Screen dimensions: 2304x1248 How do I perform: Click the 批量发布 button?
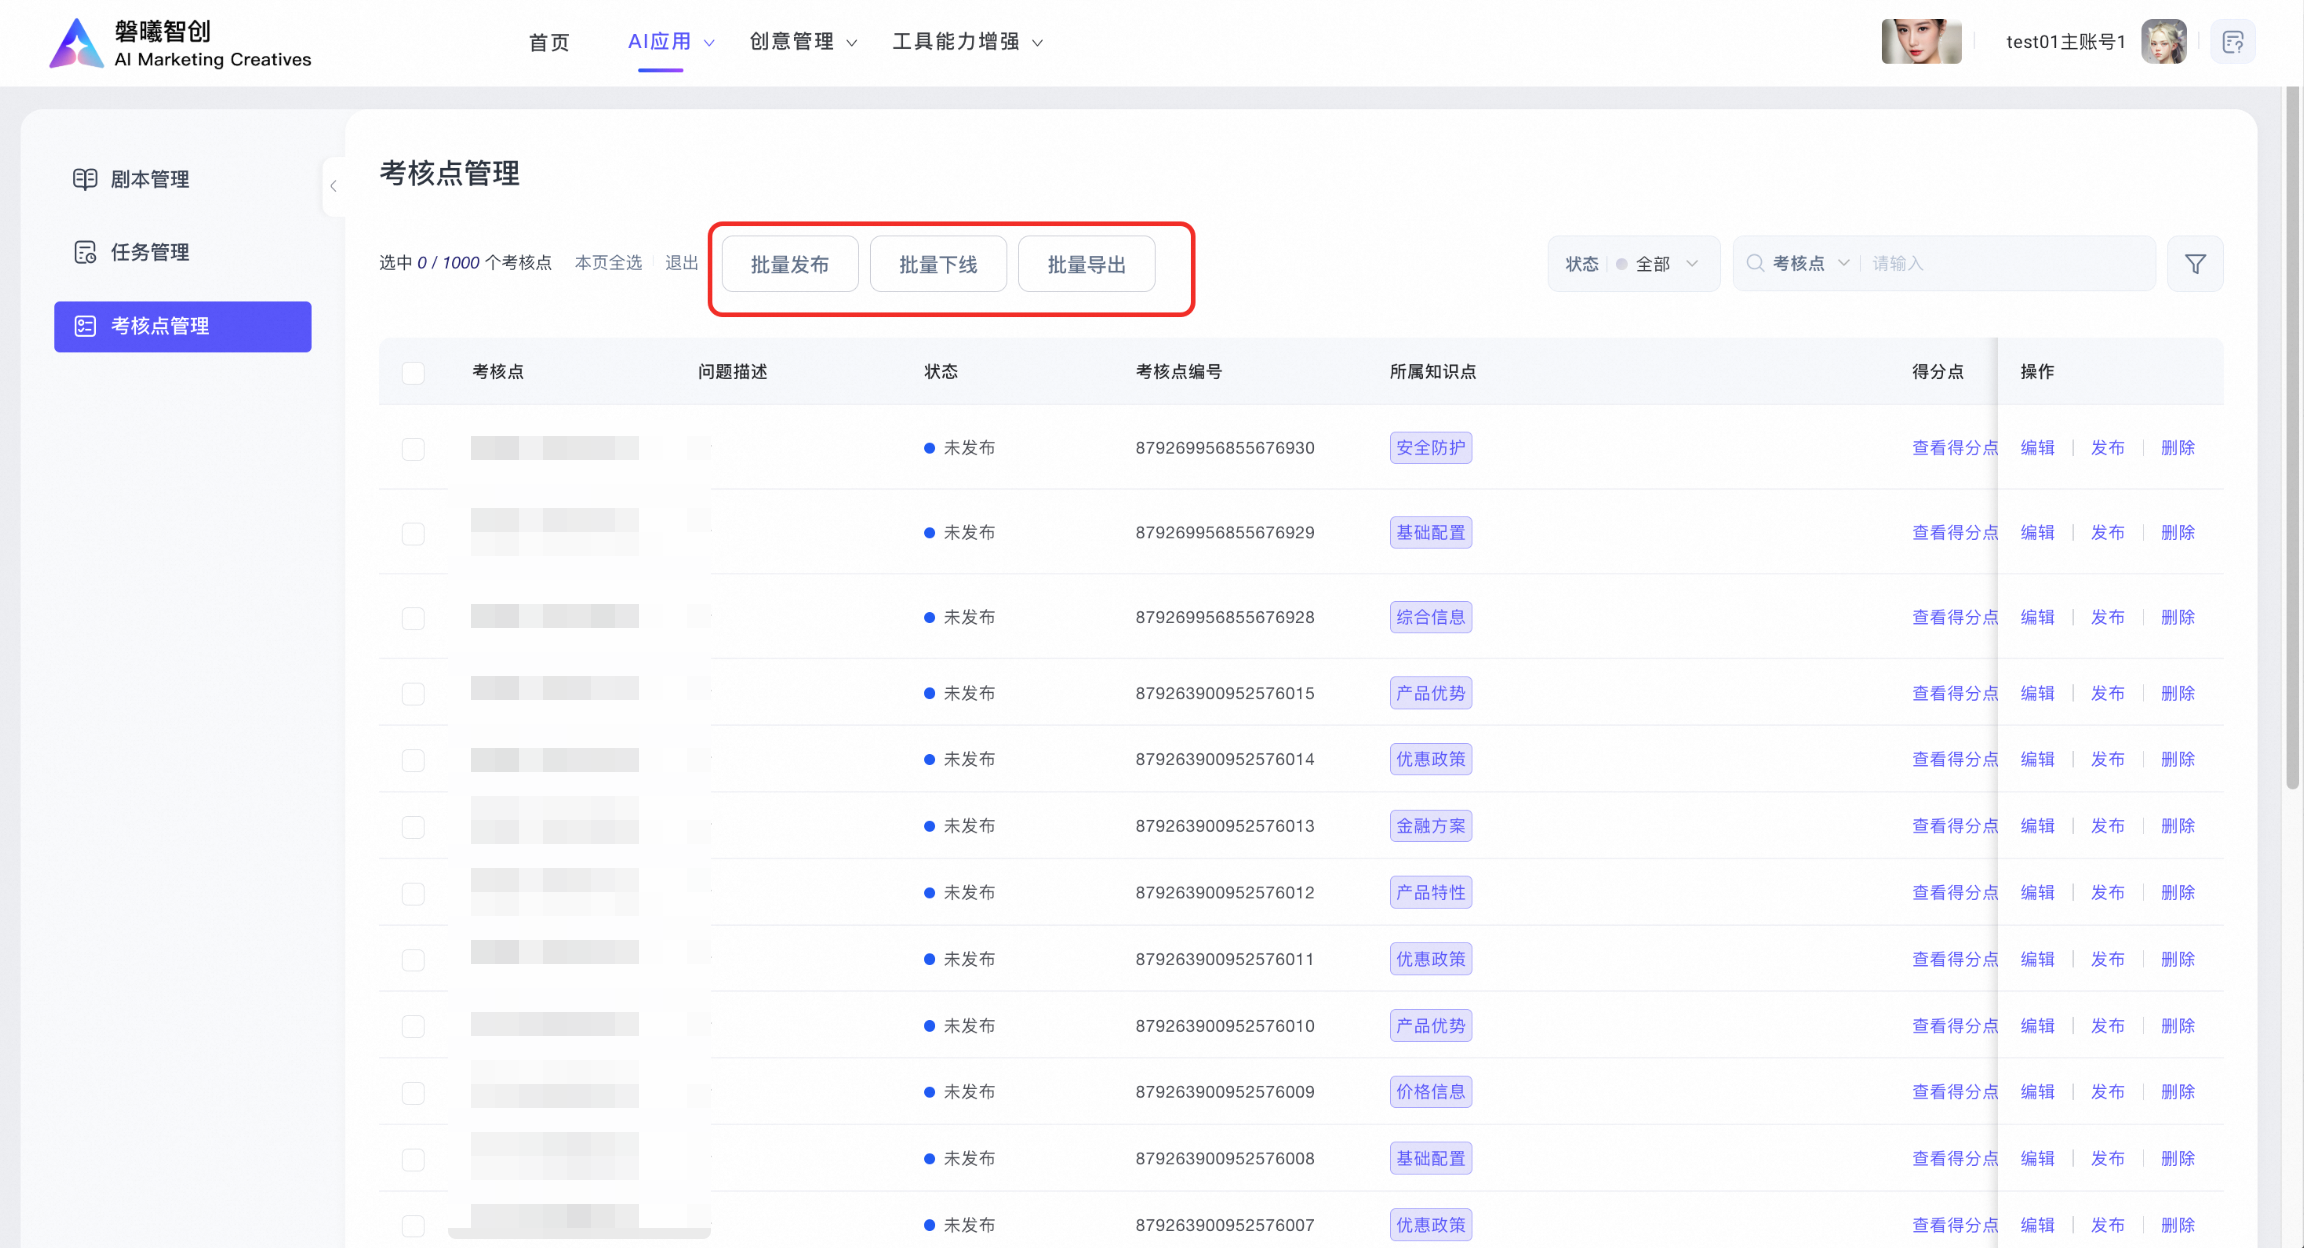pos(790,264)
